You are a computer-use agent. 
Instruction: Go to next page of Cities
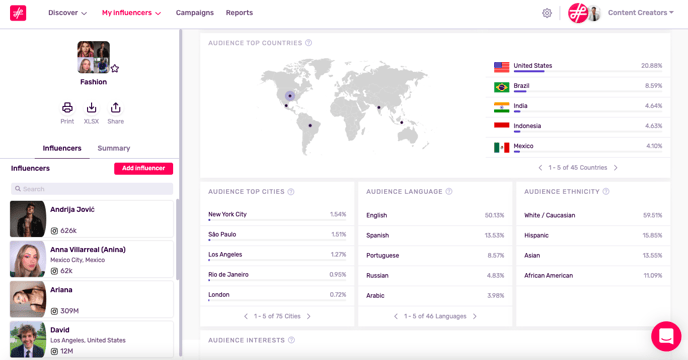(308, 316)
